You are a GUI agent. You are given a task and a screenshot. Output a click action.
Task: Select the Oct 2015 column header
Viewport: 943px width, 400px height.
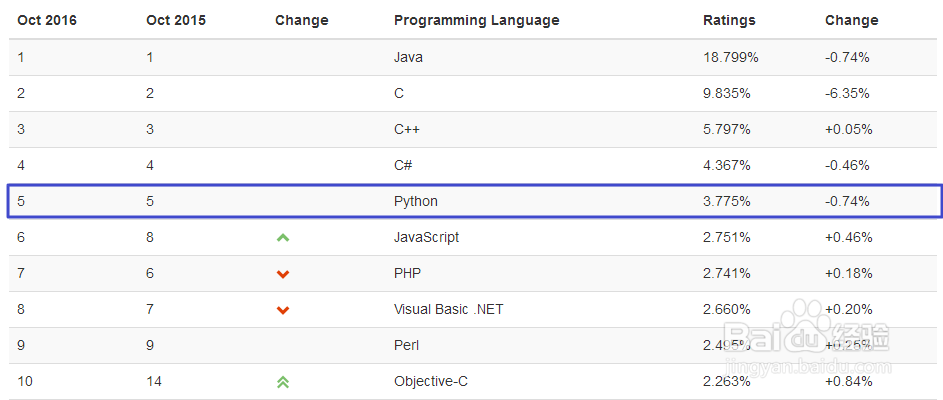click(x=176, y=20)
